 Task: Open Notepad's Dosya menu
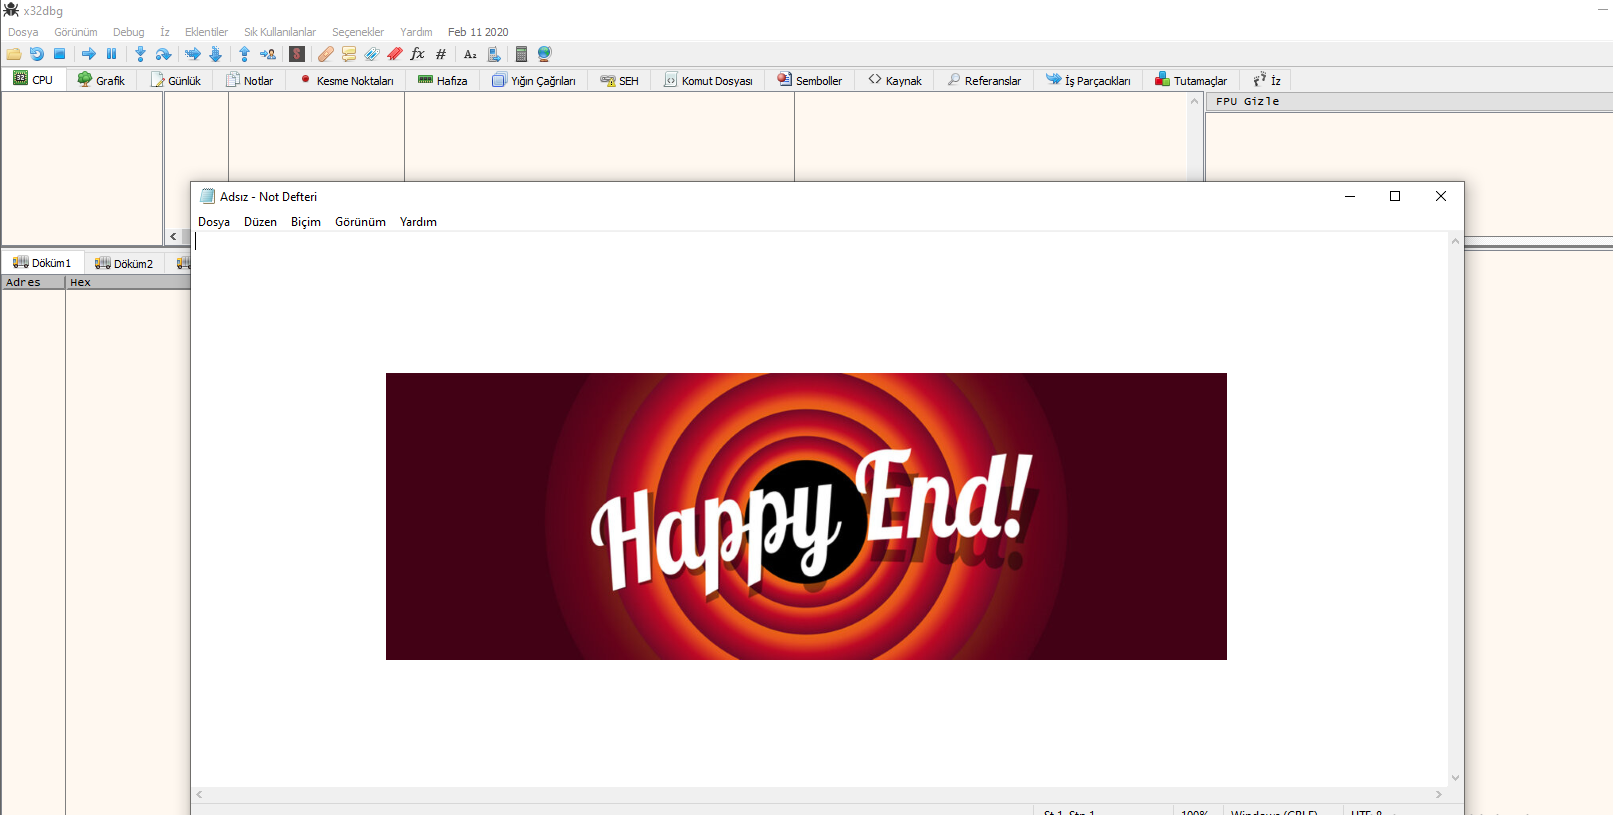(x=214, y=222)
